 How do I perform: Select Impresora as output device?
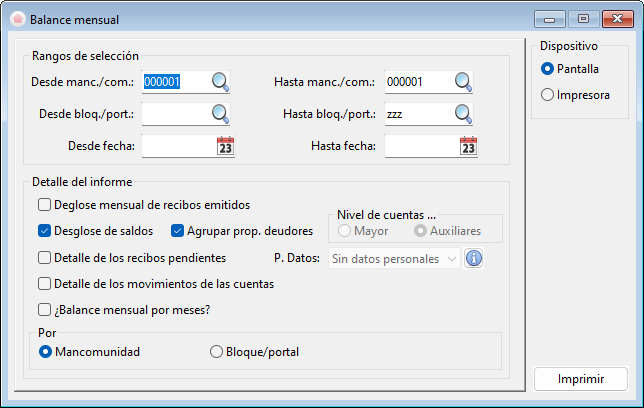[x=546, y=95]
